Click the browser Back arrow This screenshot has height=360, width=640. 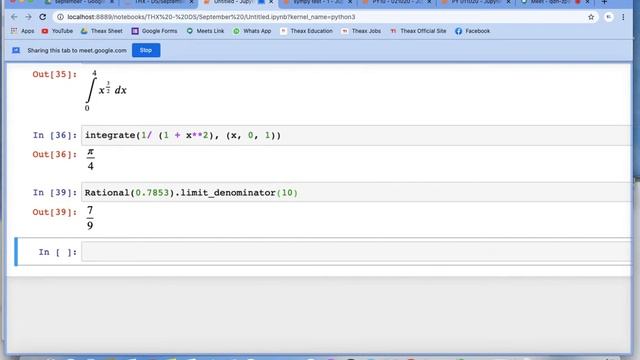(14, 17)
